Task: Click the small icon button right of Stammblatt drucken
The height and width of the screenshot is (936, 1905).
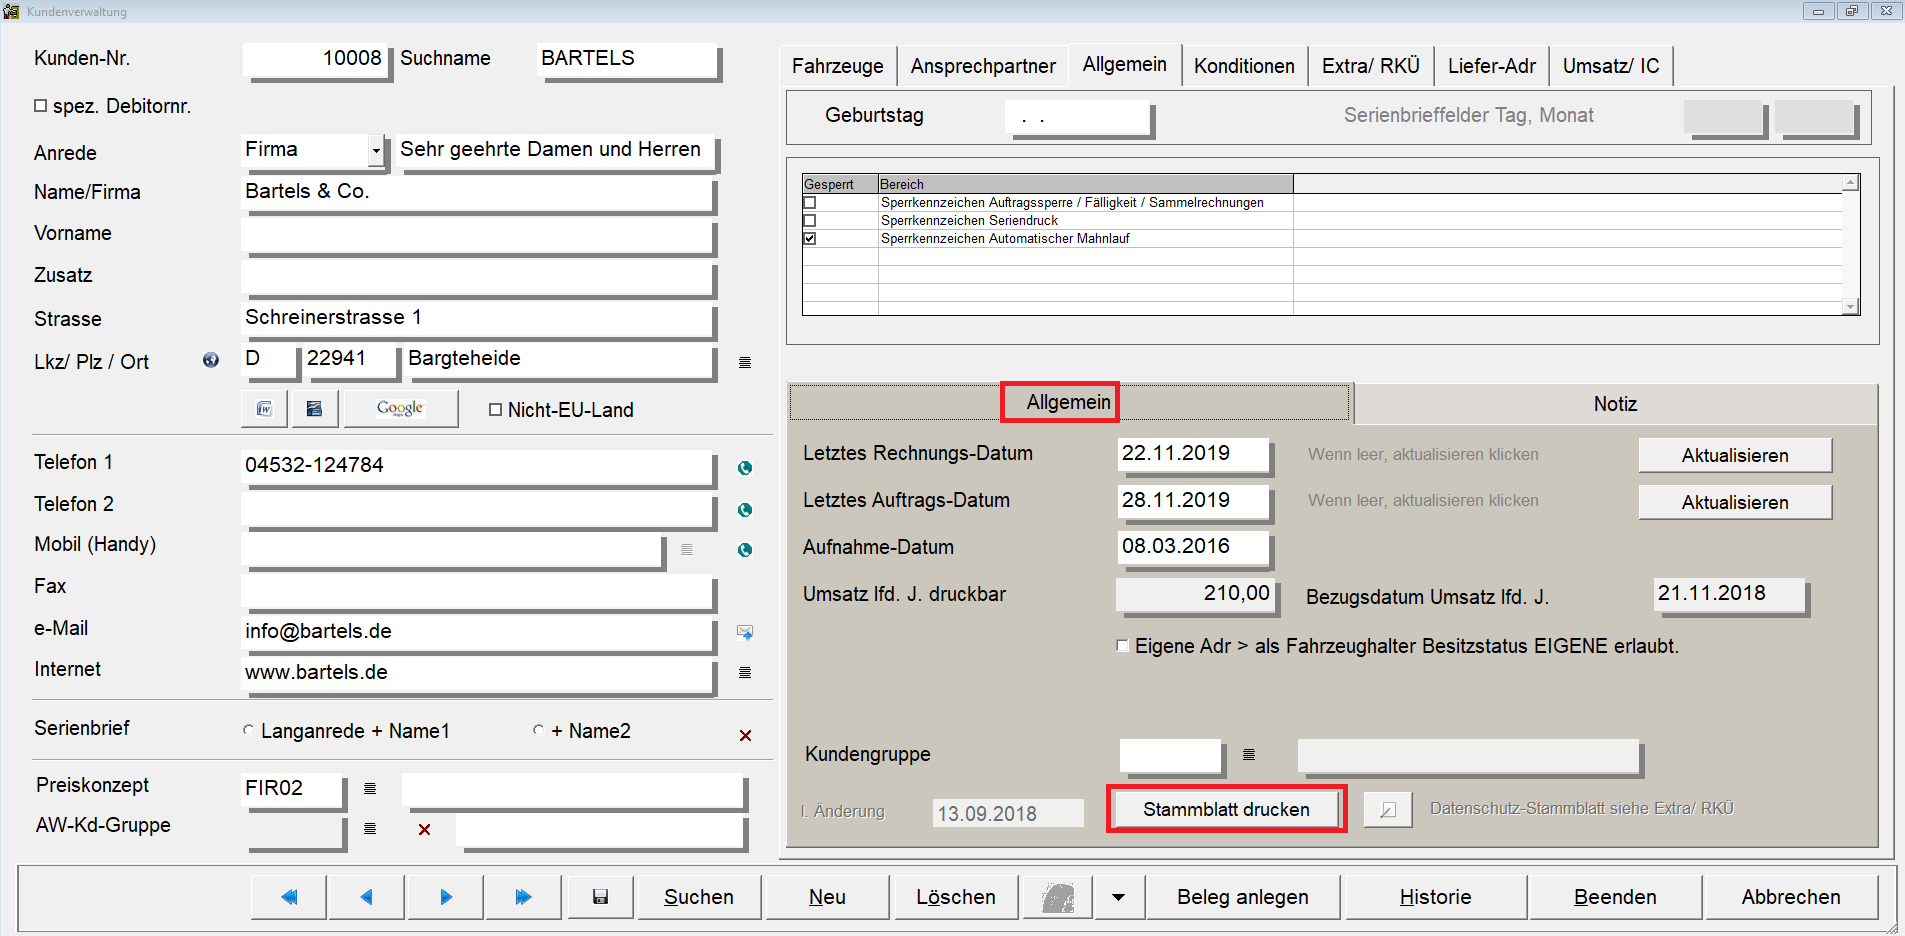Action: 1388,810
